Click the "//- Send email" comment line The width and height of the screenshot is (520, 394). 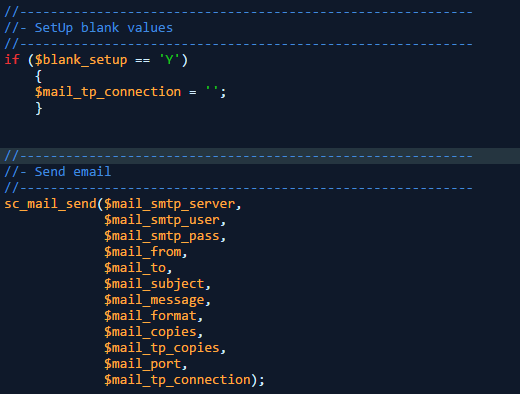(x=58, y=172)
